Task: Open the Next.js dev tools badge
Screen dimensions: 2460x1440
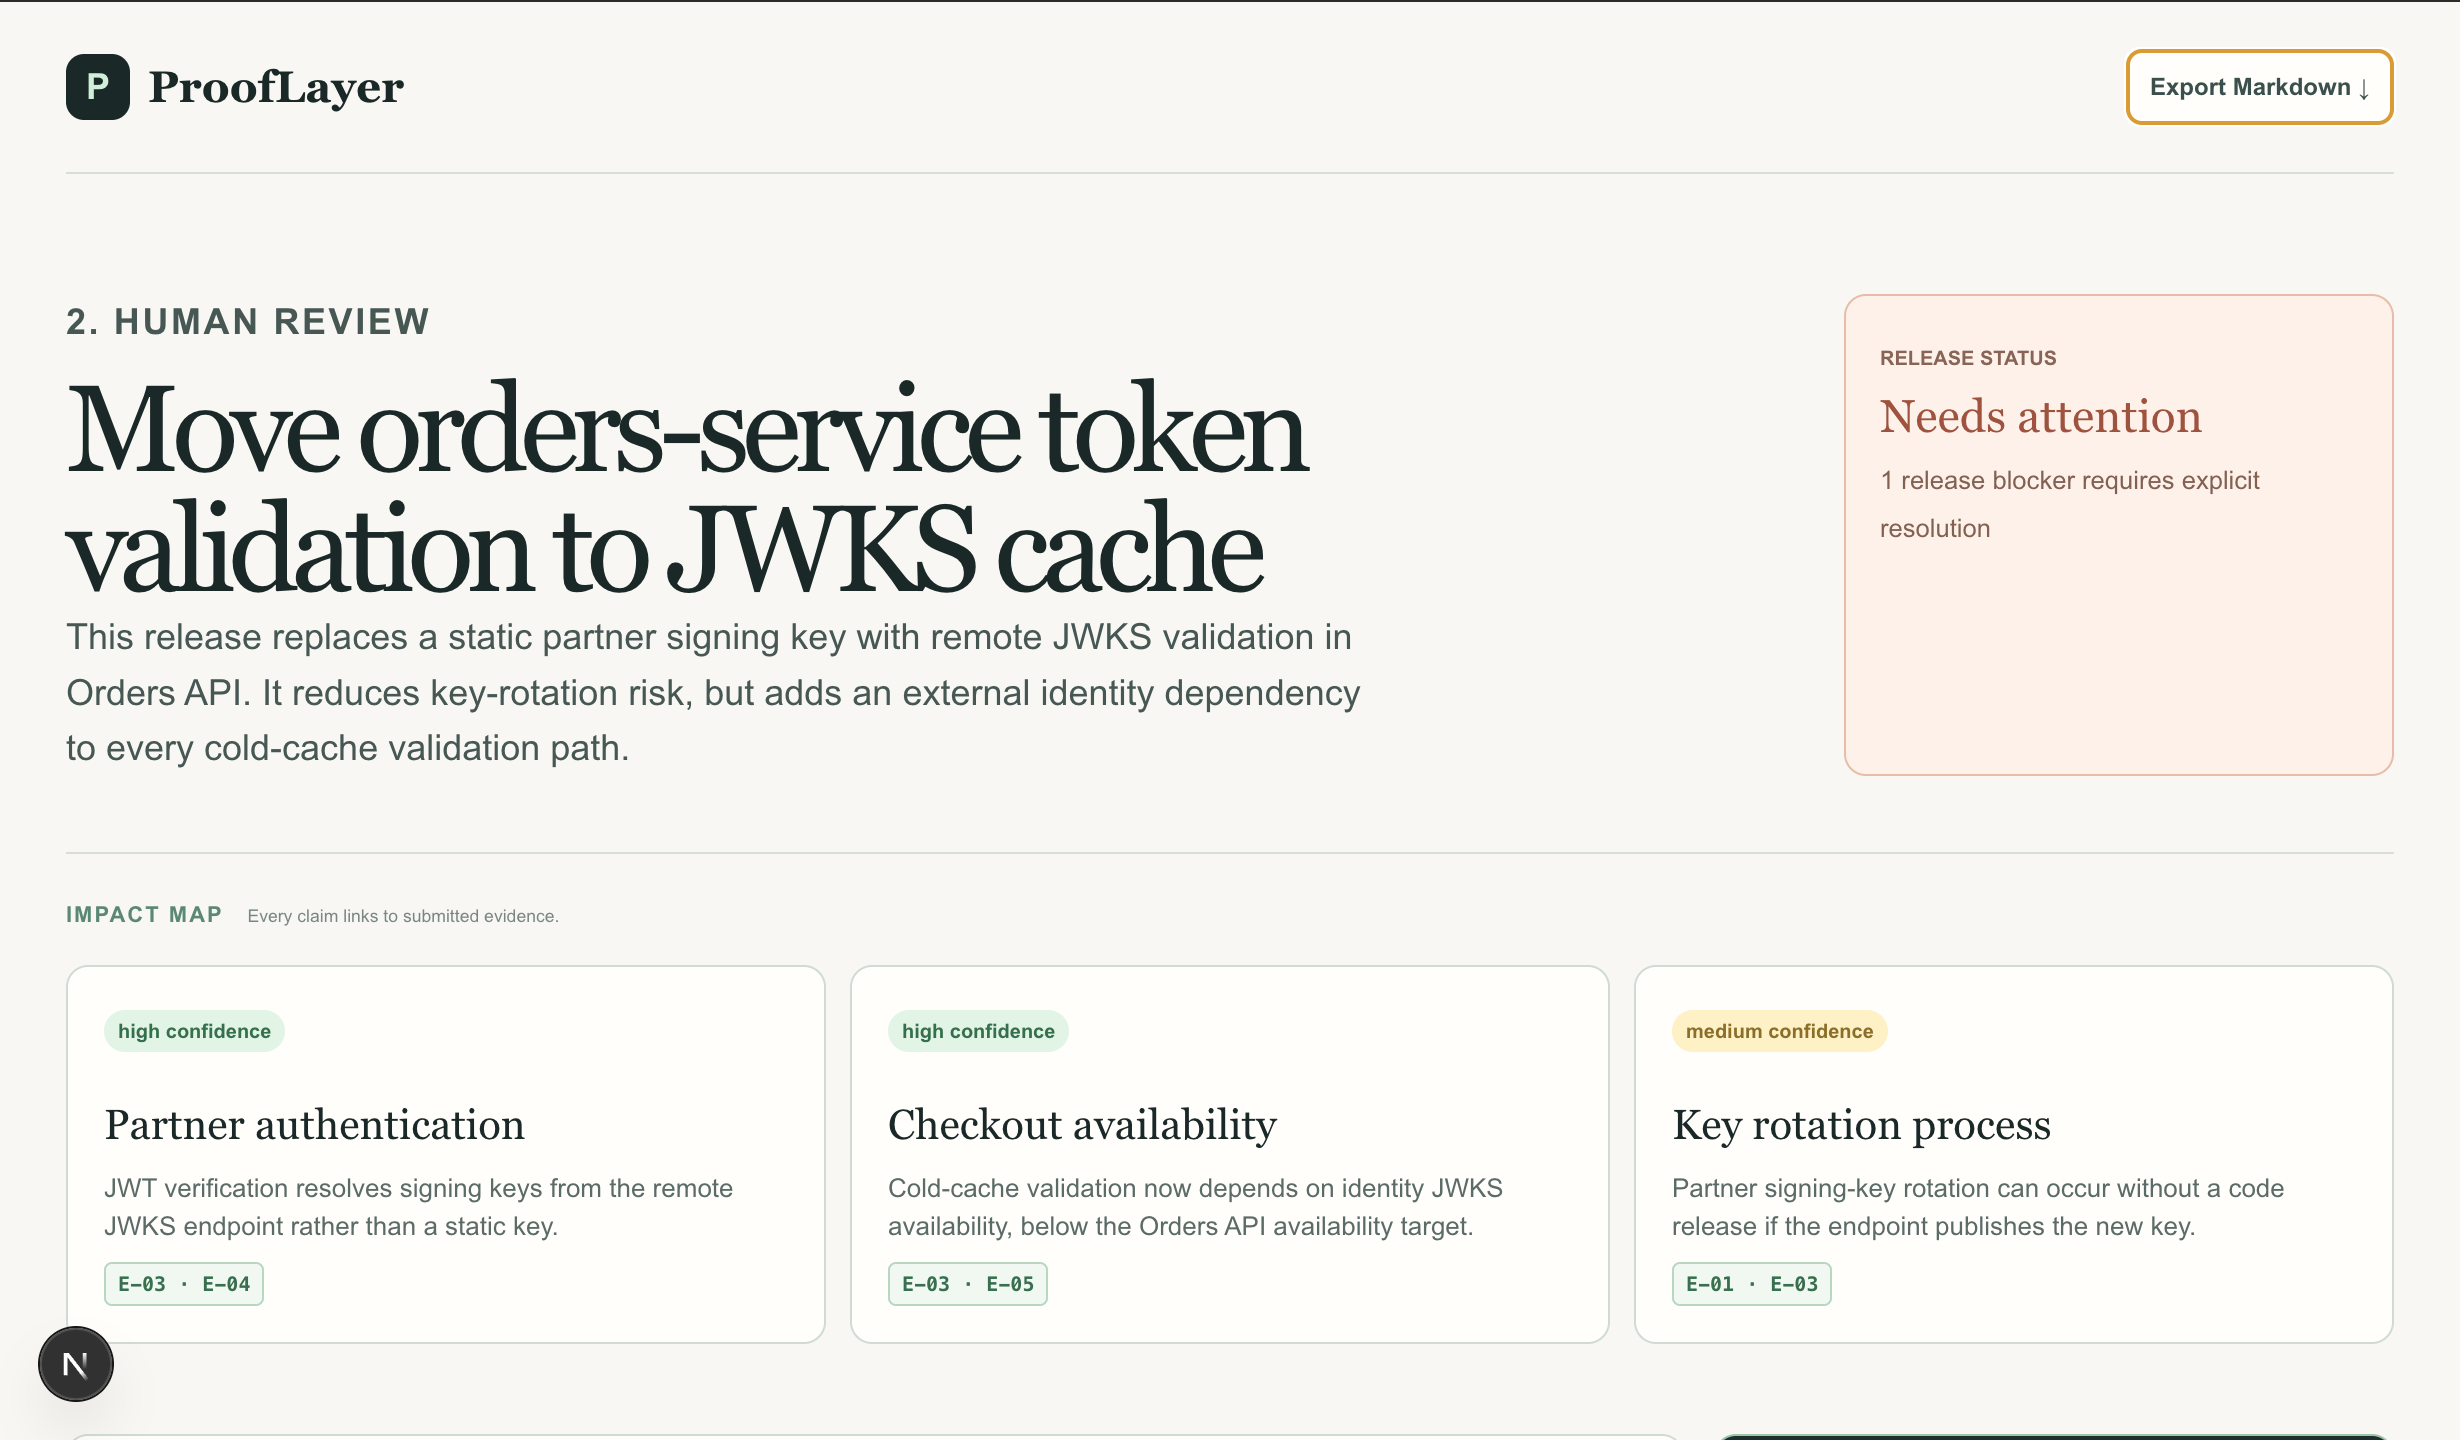Action: point(76,1364)
